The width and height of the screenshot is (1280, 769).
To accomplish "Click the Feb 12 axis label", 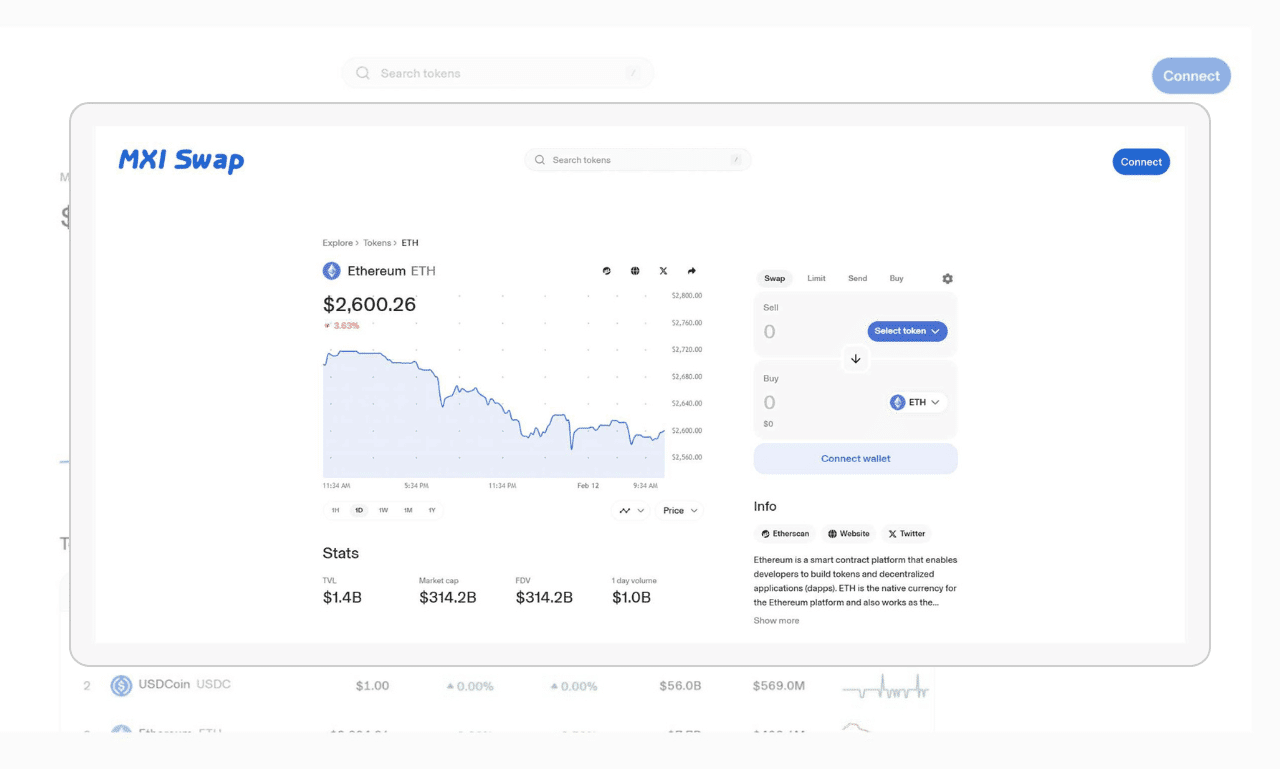I will (x=587, y=486).
